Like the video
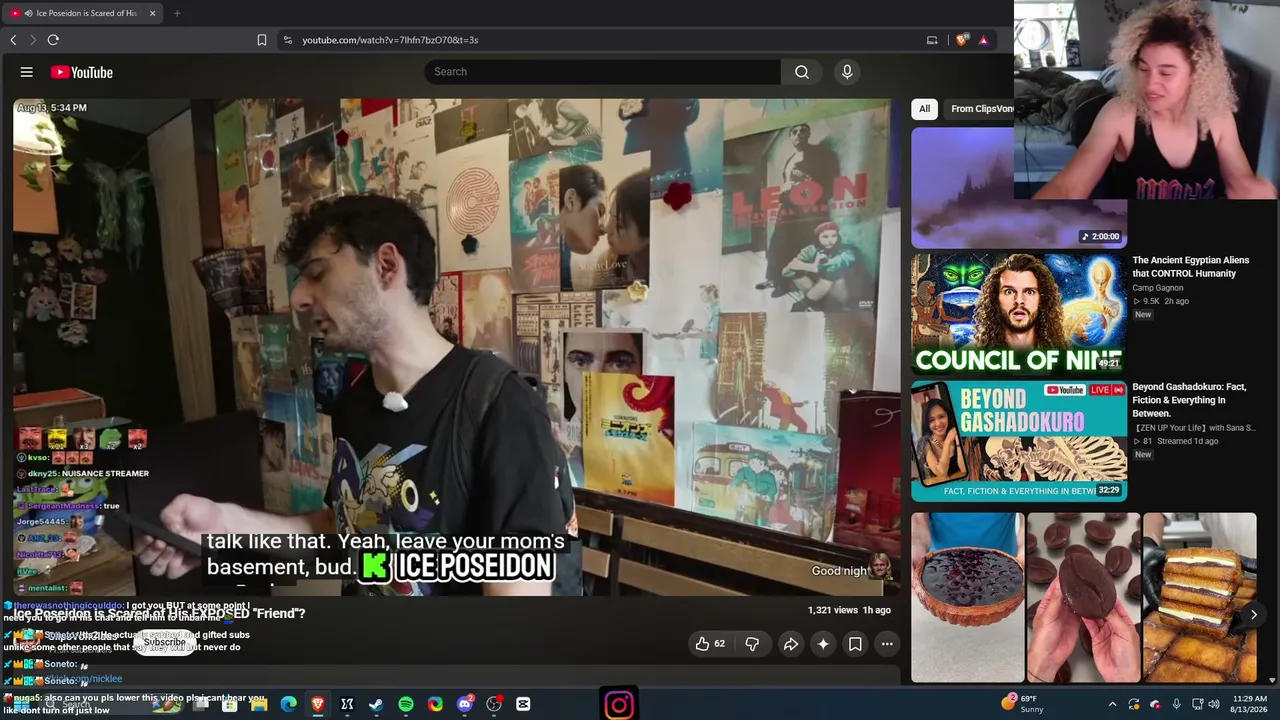This screenshot has width=1280, height=720. coord(710,644)
